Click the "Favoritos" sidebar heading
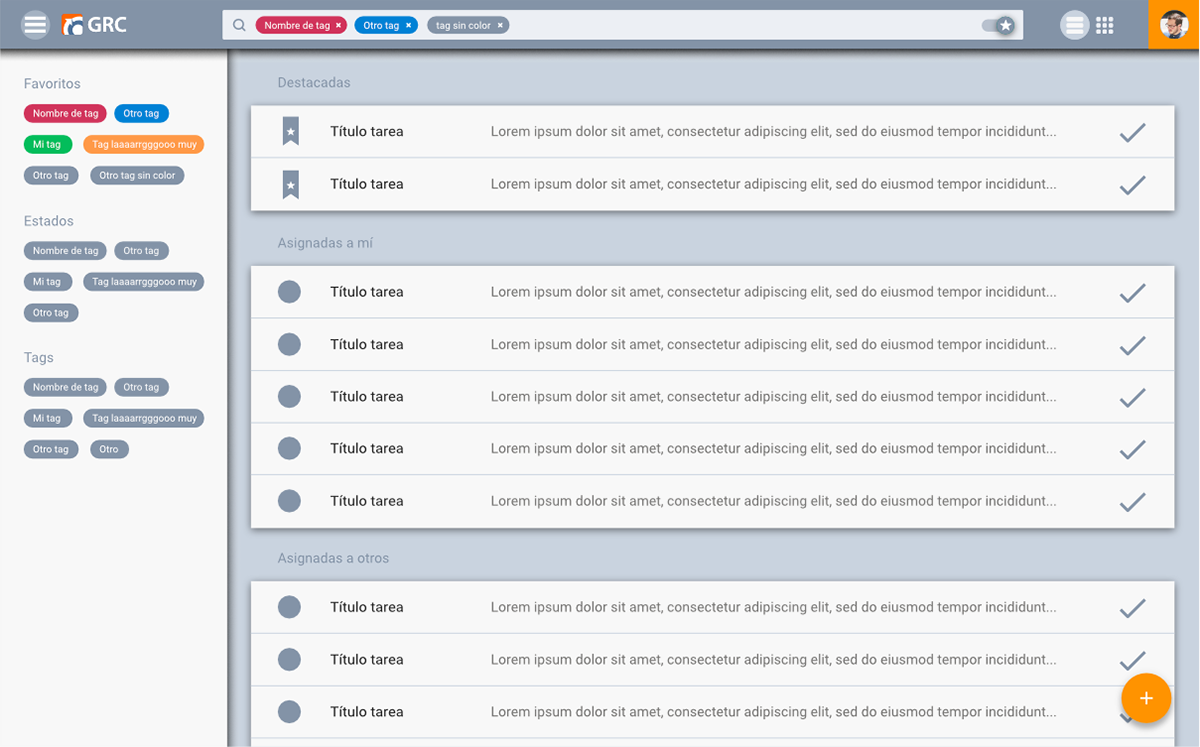The width and height of the screenshot is (1200, 747). 52,84
